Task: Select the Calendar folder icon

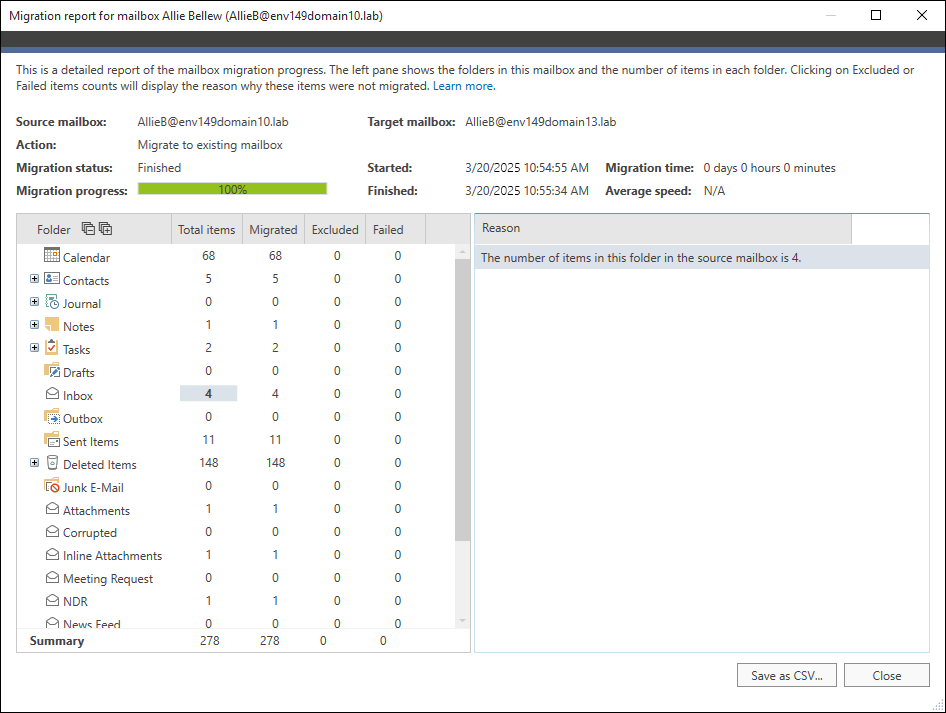Action: pos(52,257)
